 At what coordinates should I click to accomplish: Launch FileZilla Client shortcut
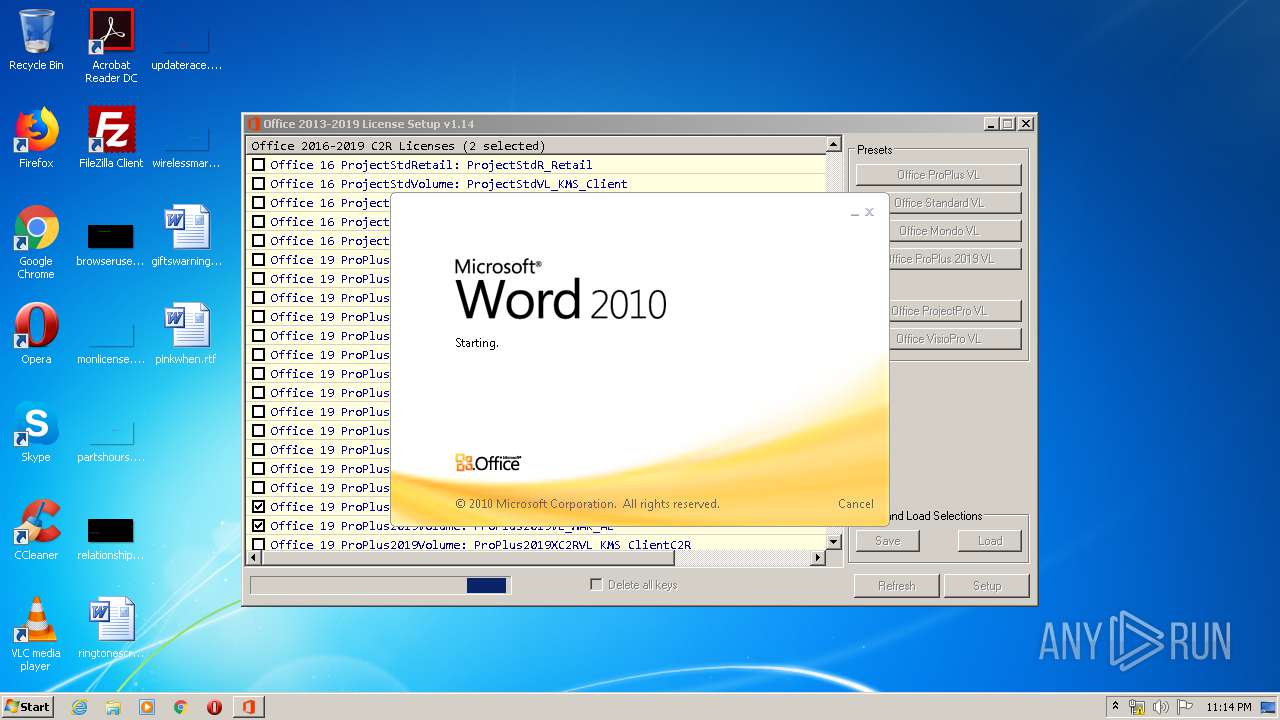111,138
